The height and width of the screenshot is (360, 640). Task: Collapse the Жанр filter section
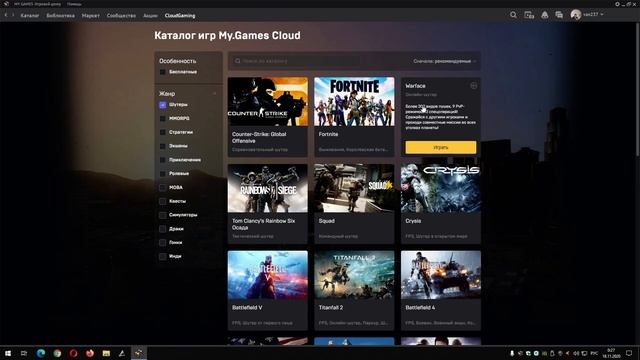(215, 93)
